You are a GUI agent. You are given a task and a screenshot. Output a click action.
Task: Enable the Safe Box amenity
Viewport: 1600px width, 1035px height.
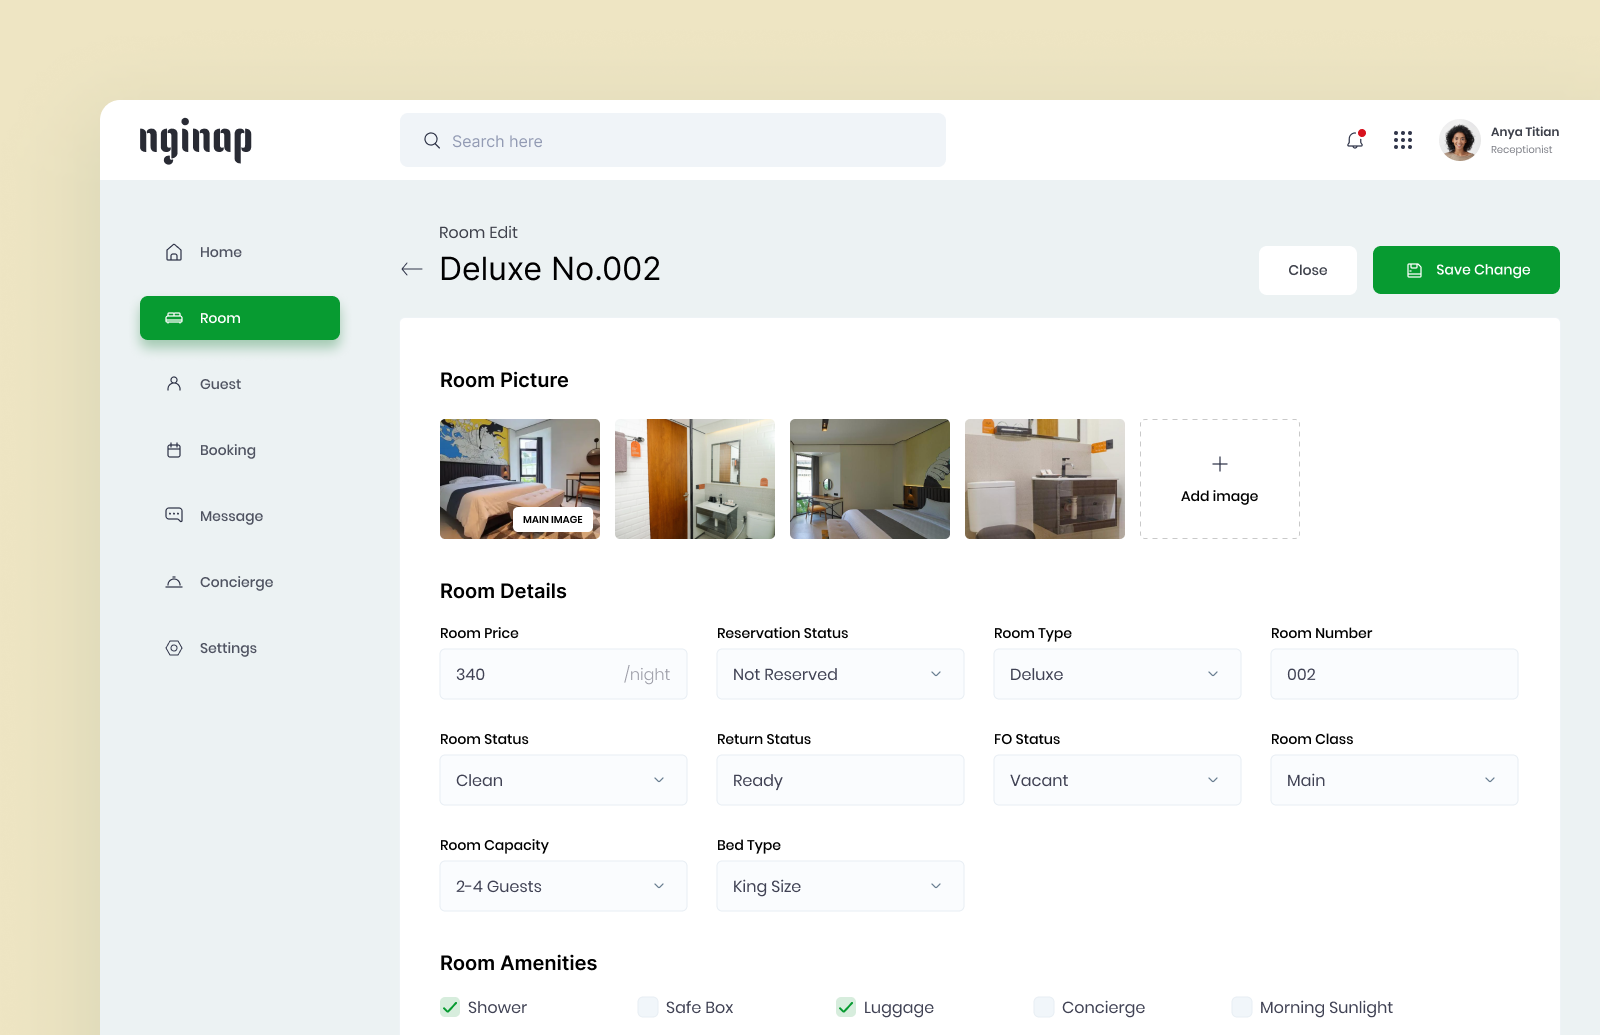pos(647,1007)
